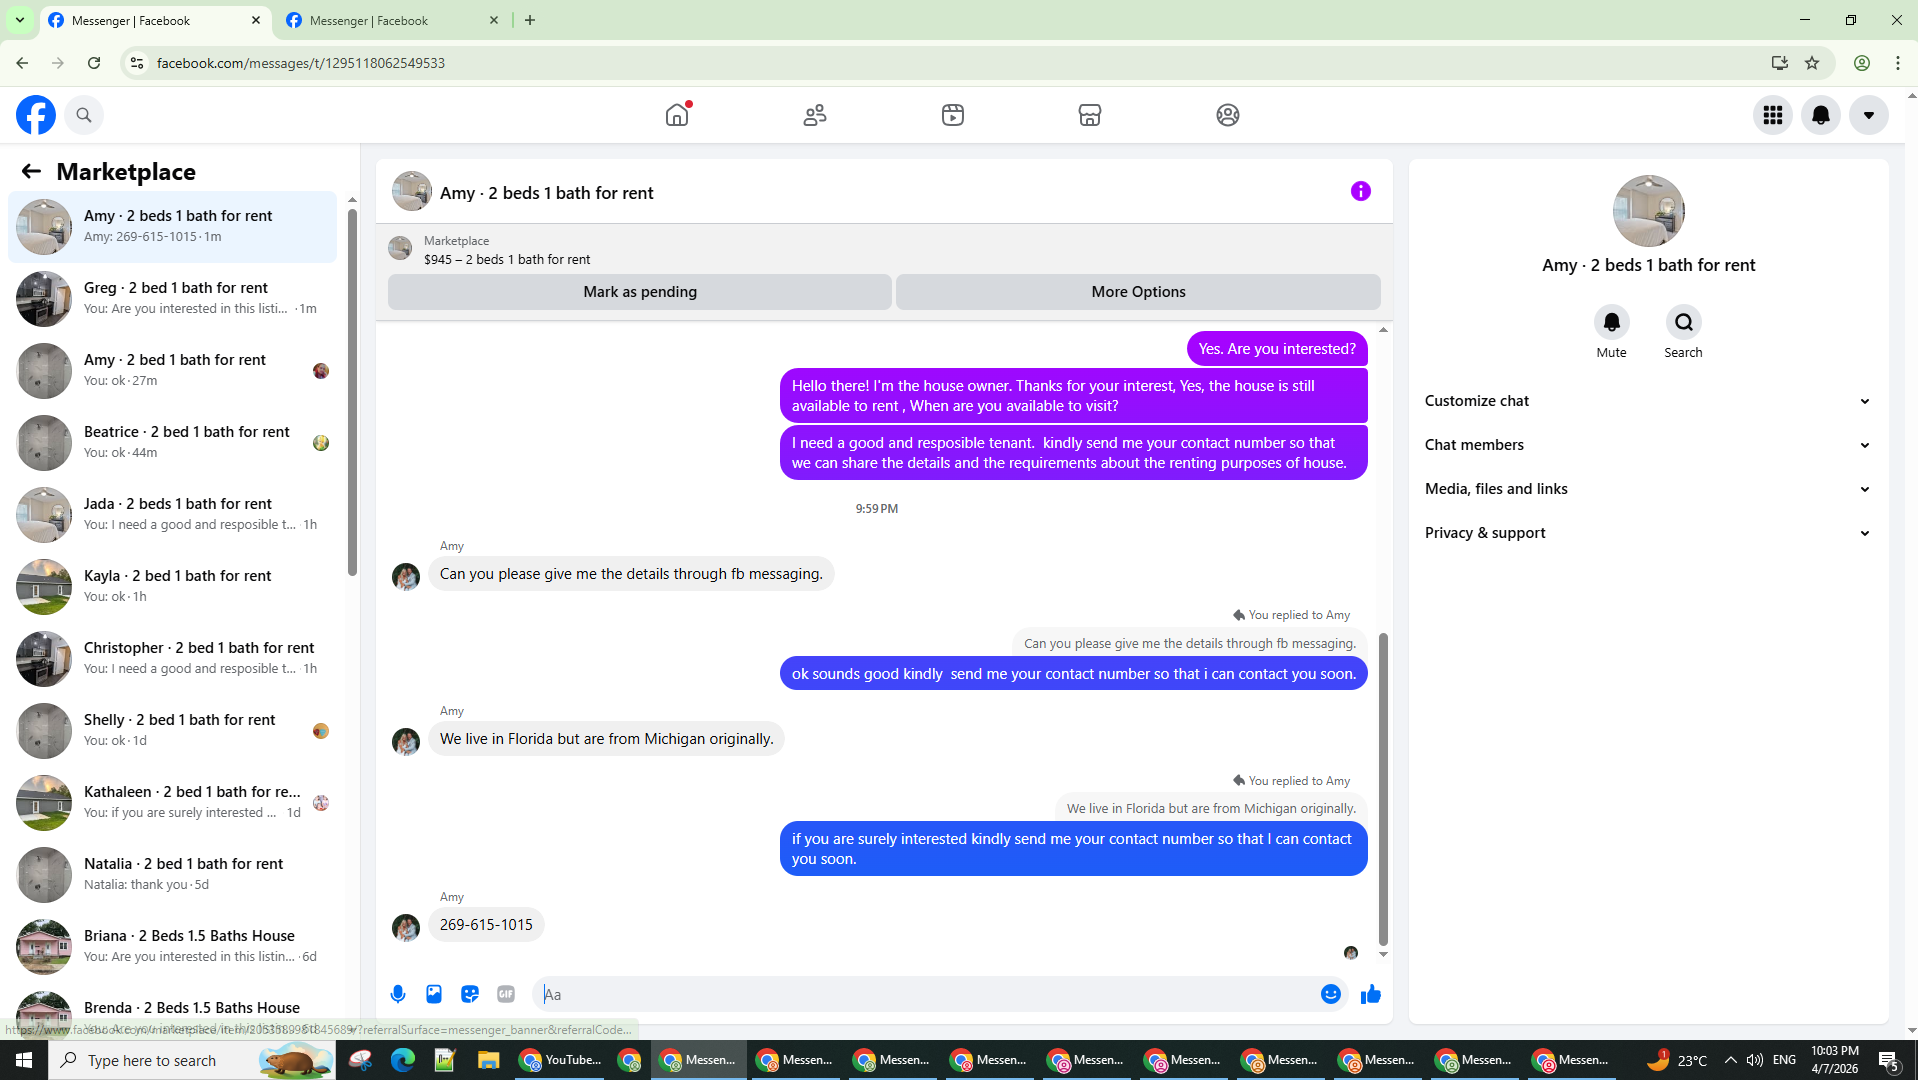Open the Groups icon in top navigation
Image resolution: width=1918 pixels, height=1080 pixels.
[x=1228, y=115]
